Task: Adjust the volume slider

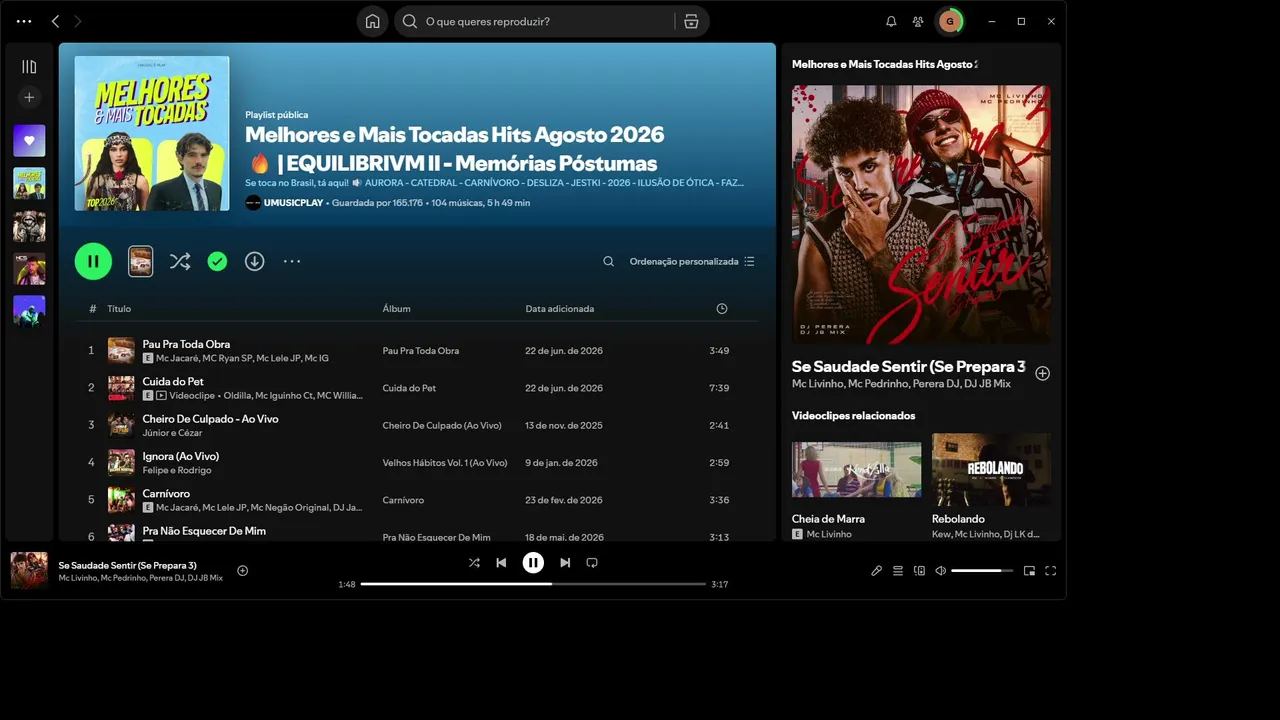Action: [982, 571]
